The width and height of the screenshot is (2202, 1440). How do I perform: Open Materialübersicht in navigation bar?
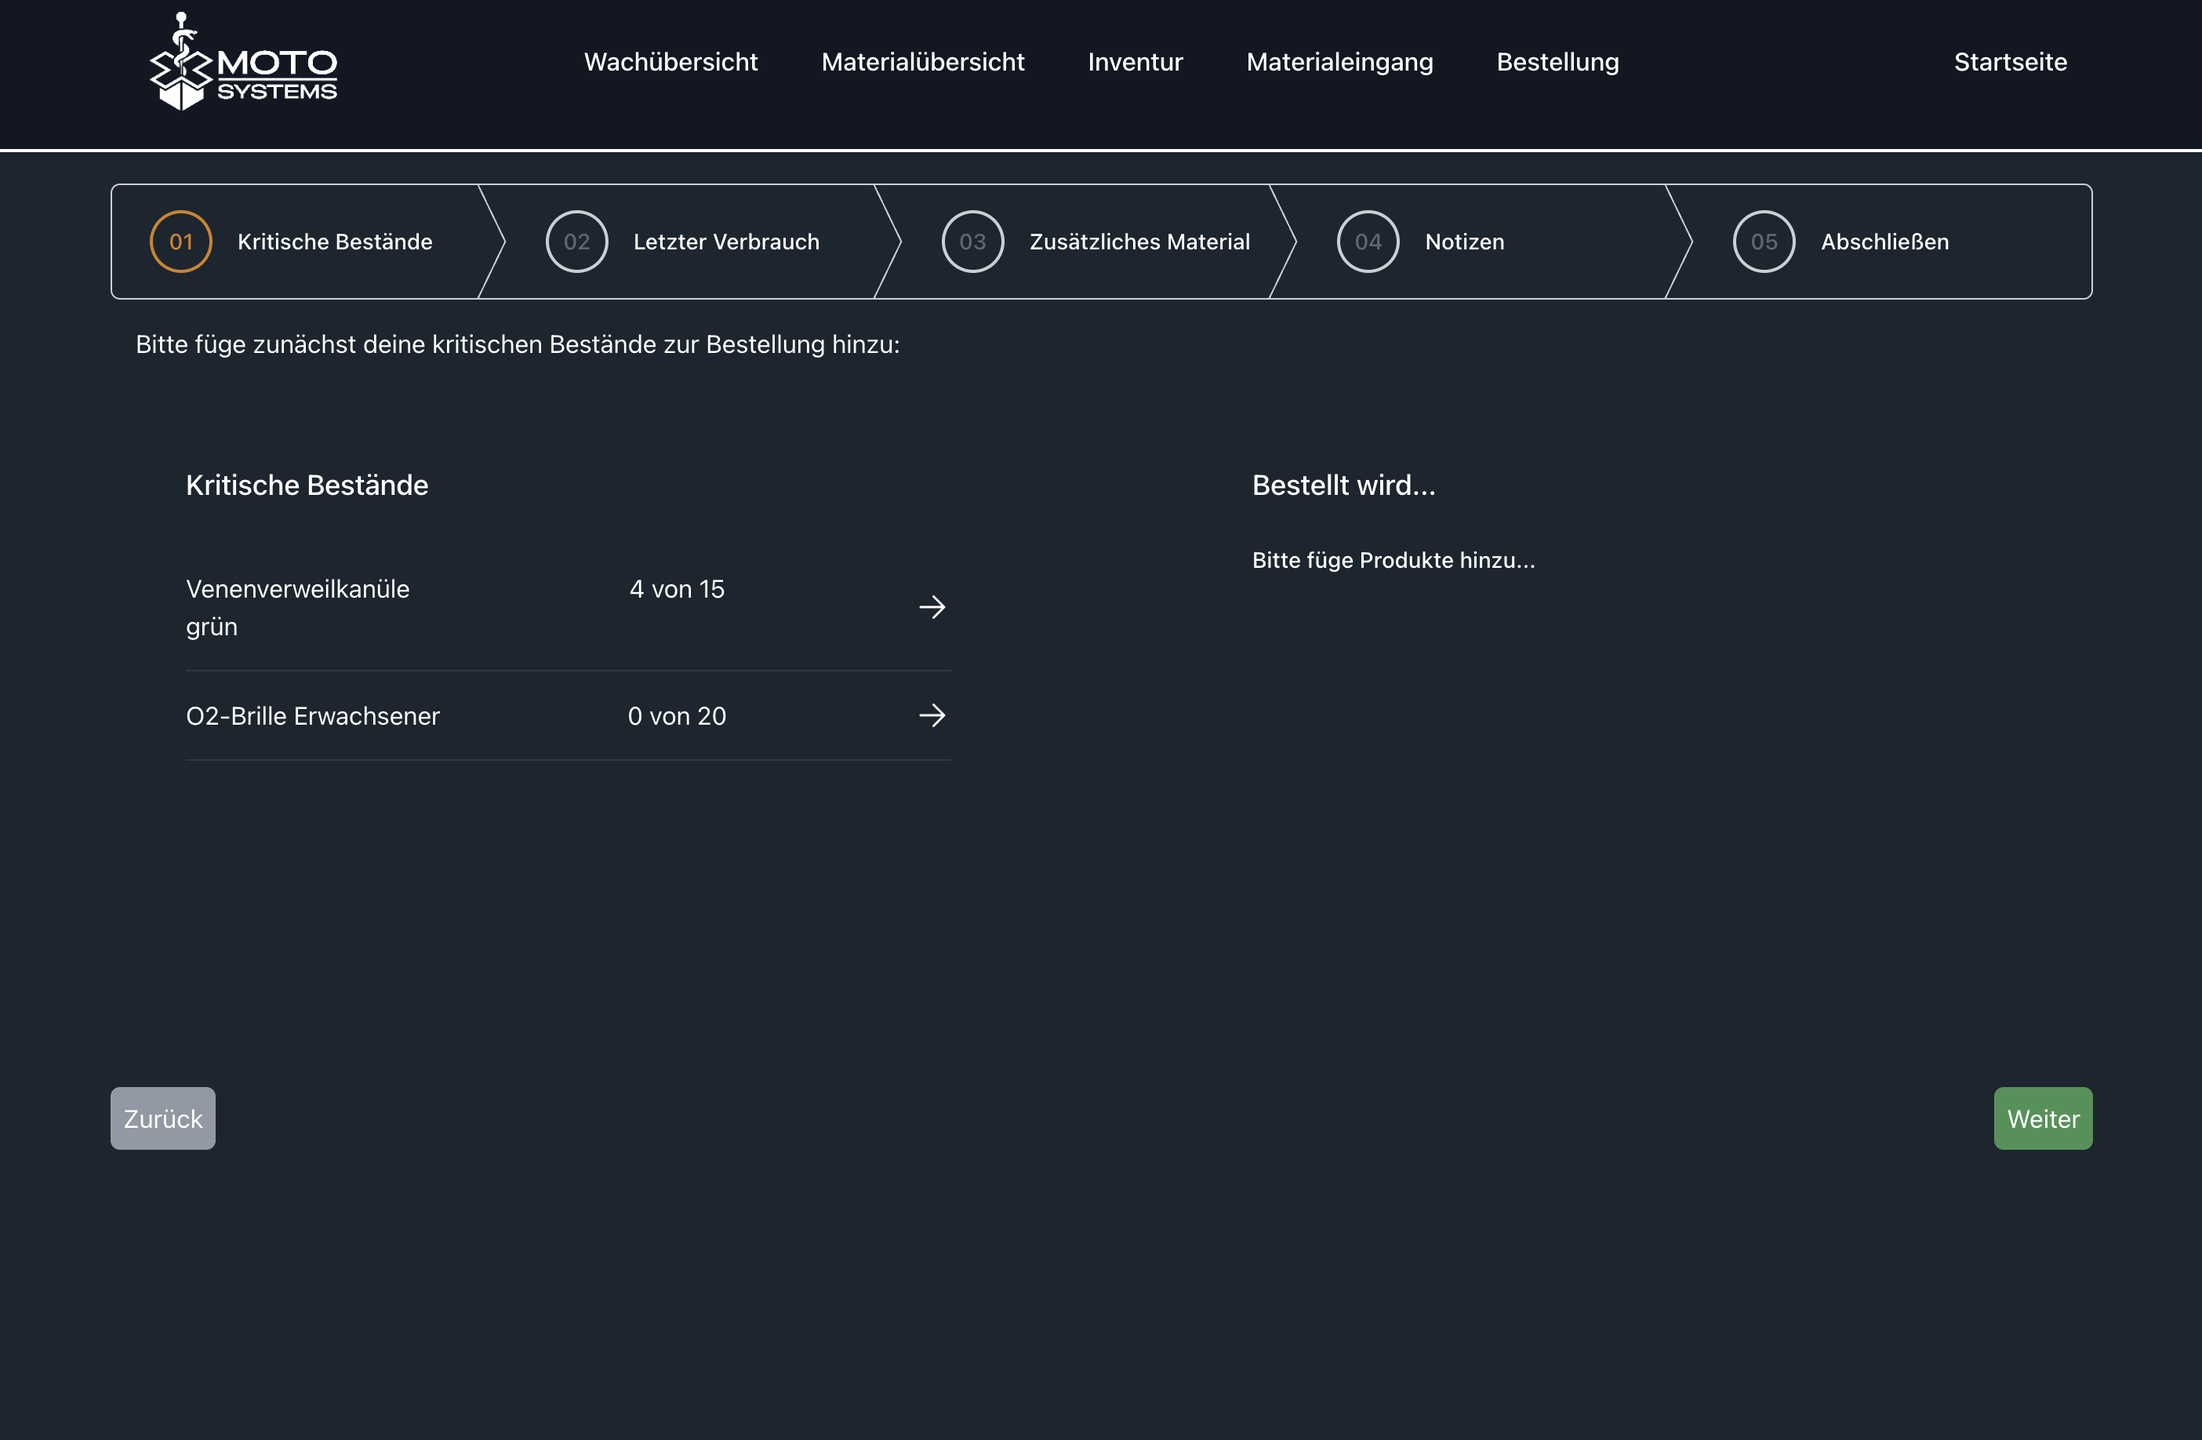tap(922, 62)
